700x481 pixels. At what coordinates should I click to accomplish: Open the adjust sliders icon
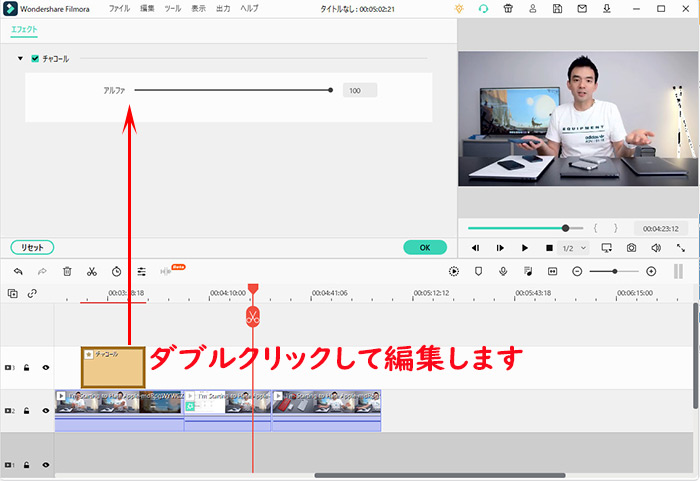[142, 271]
